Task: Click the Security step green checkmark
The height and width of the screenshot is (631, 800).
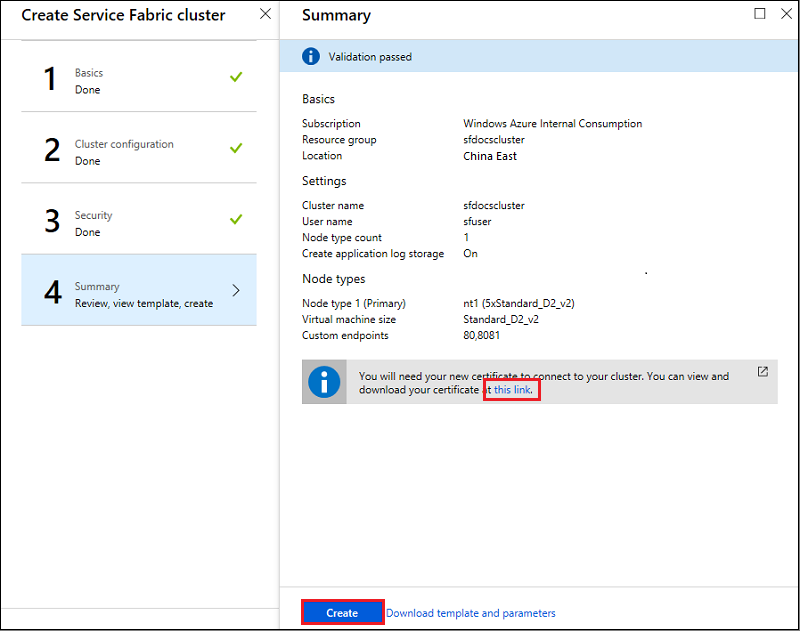Action: pos(236,219)
